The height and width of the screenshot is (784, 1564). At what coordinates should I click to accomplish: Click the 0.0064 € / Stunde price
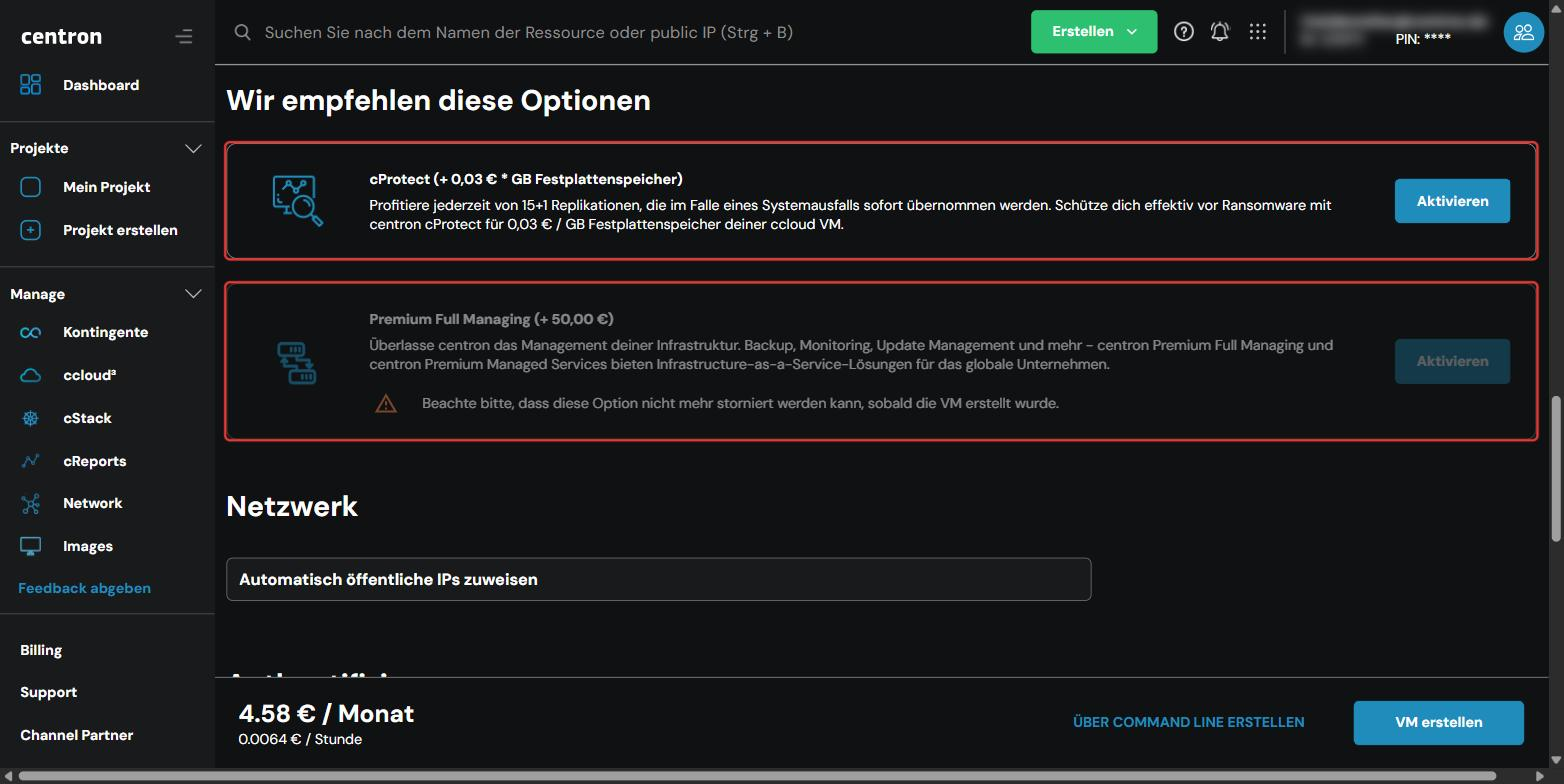tap(300, 740)
